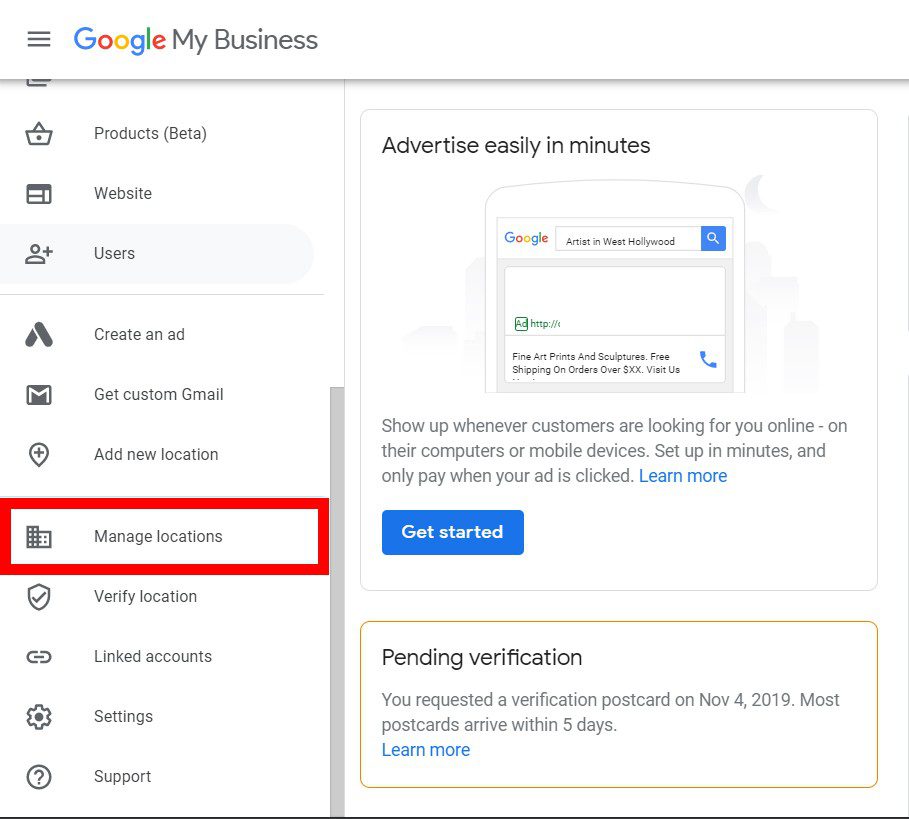Click the green Ad badge in illustration

pyautogui.click(x=521, y=323)
